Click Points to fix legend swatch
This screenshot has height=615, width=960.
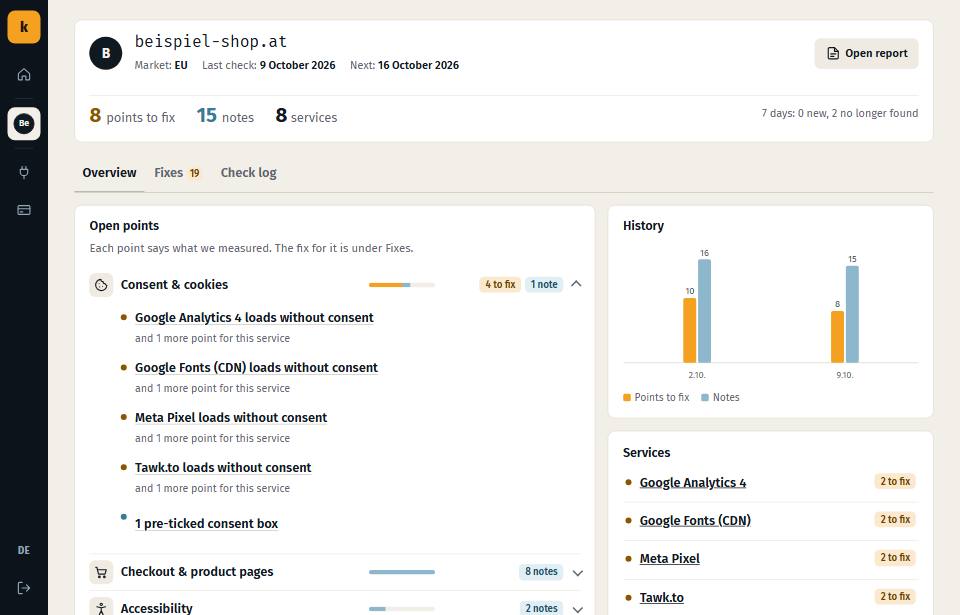pyautogui.click(x=627, y=398)
